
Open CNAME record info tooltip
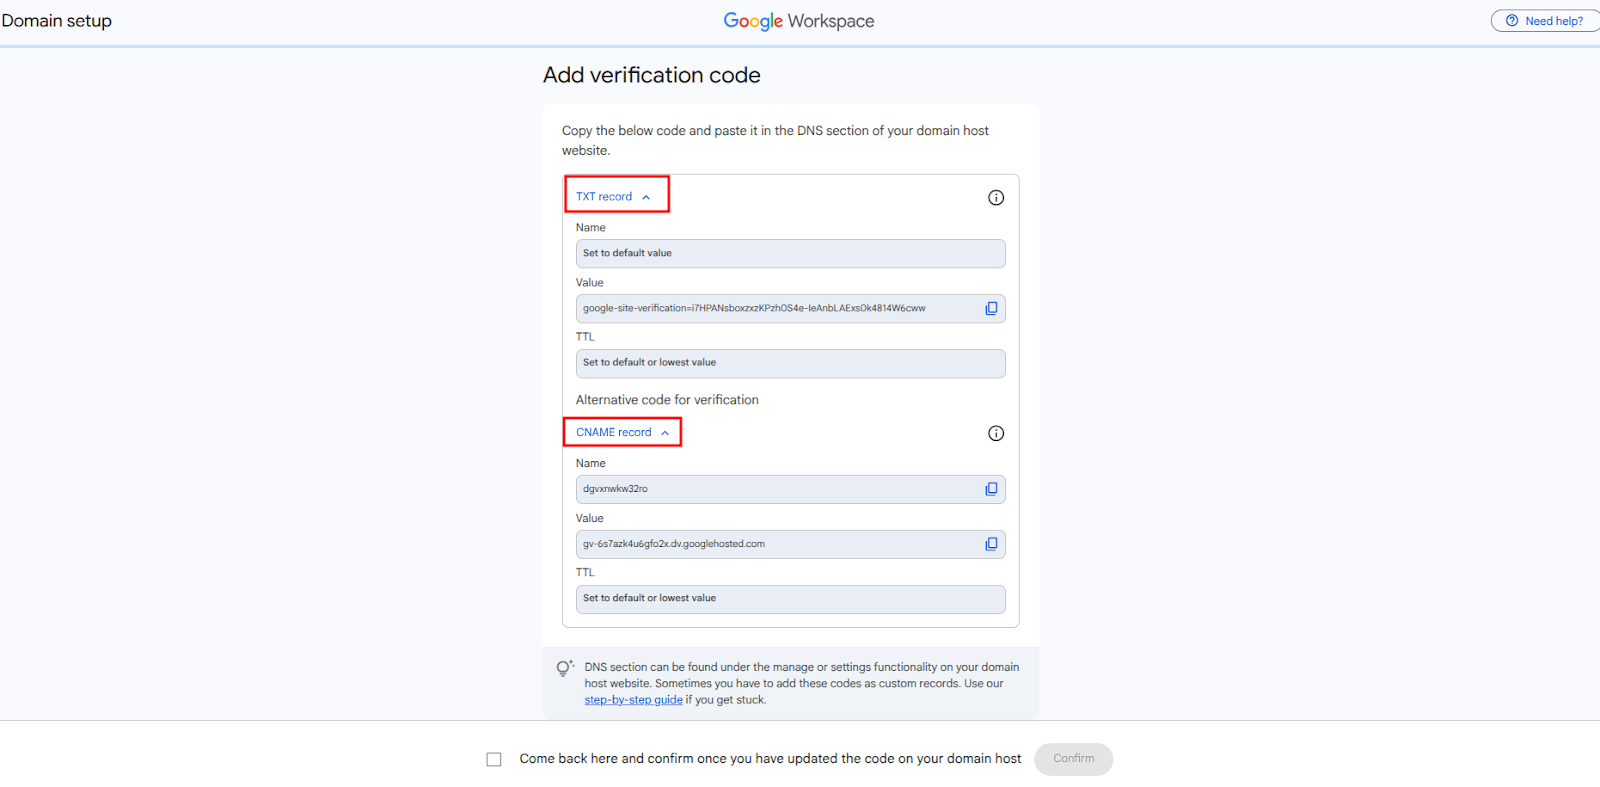click(996, 433)
